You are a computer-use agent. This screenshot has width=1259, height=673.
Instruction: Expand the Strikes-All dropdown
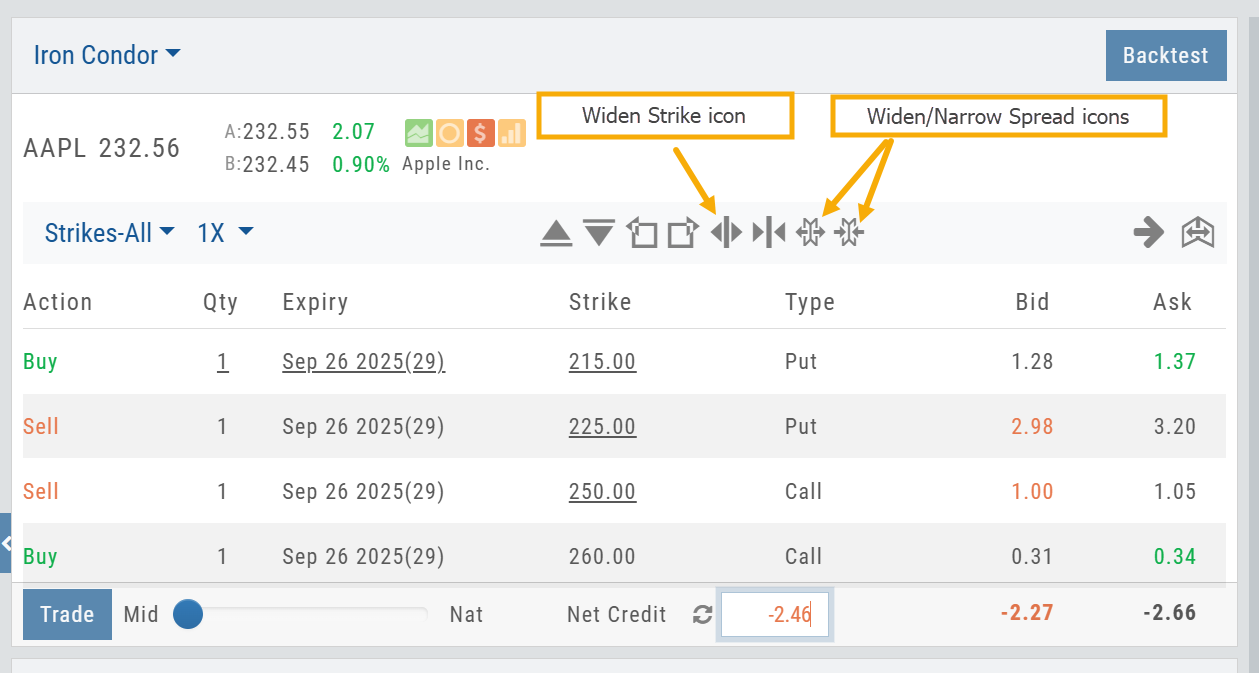tap(110, 233)
